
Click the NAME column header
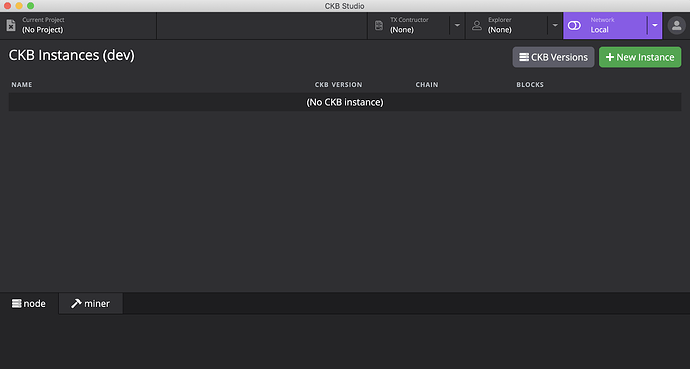point(22,84)
